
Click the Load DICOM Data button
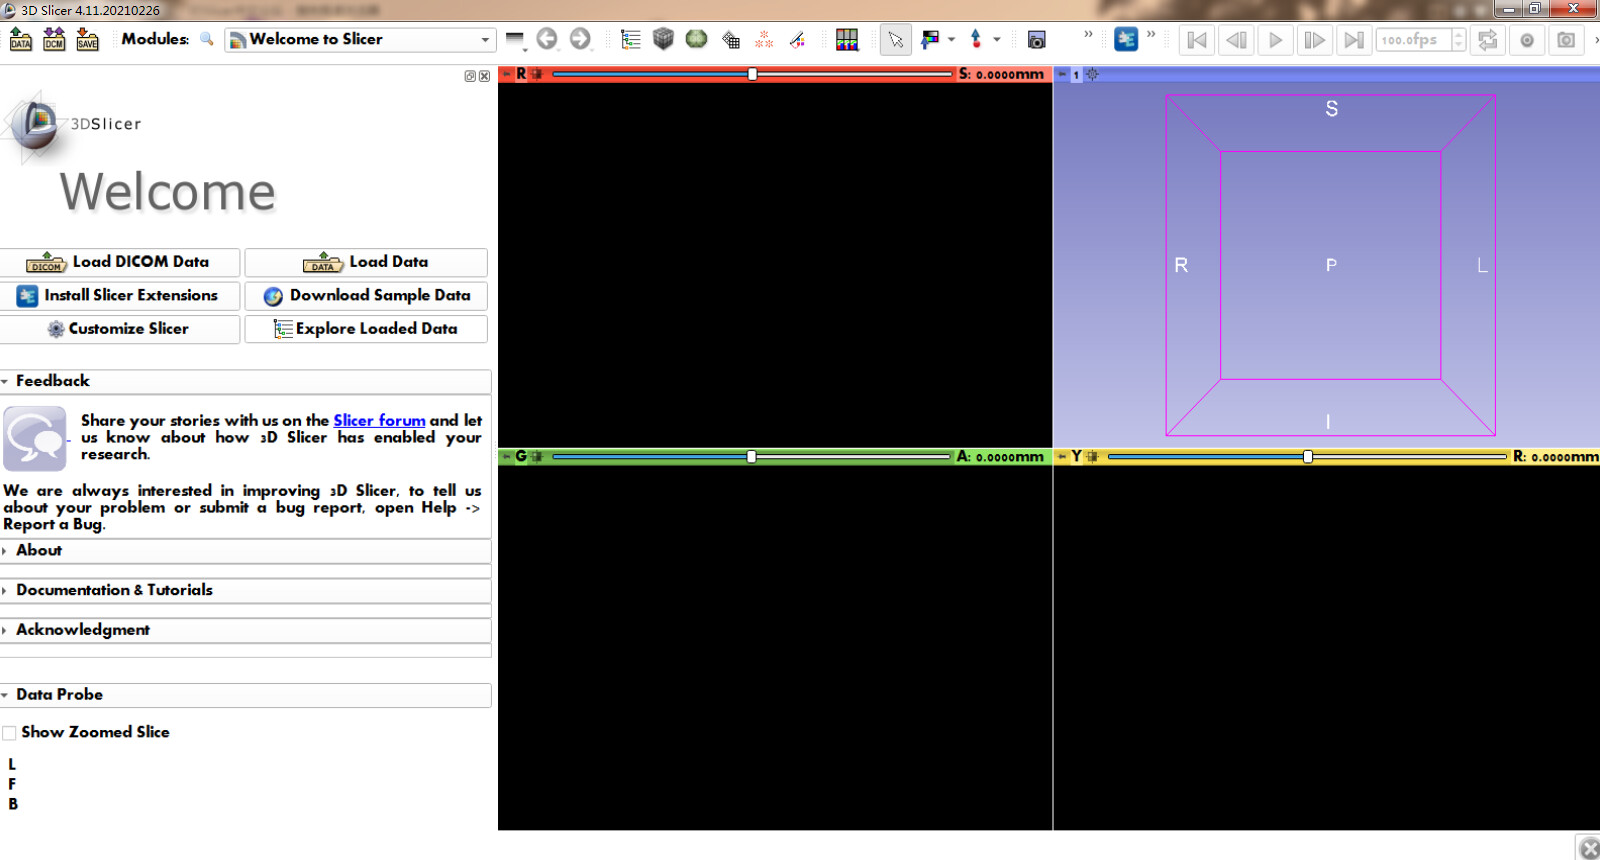point(120,262)
